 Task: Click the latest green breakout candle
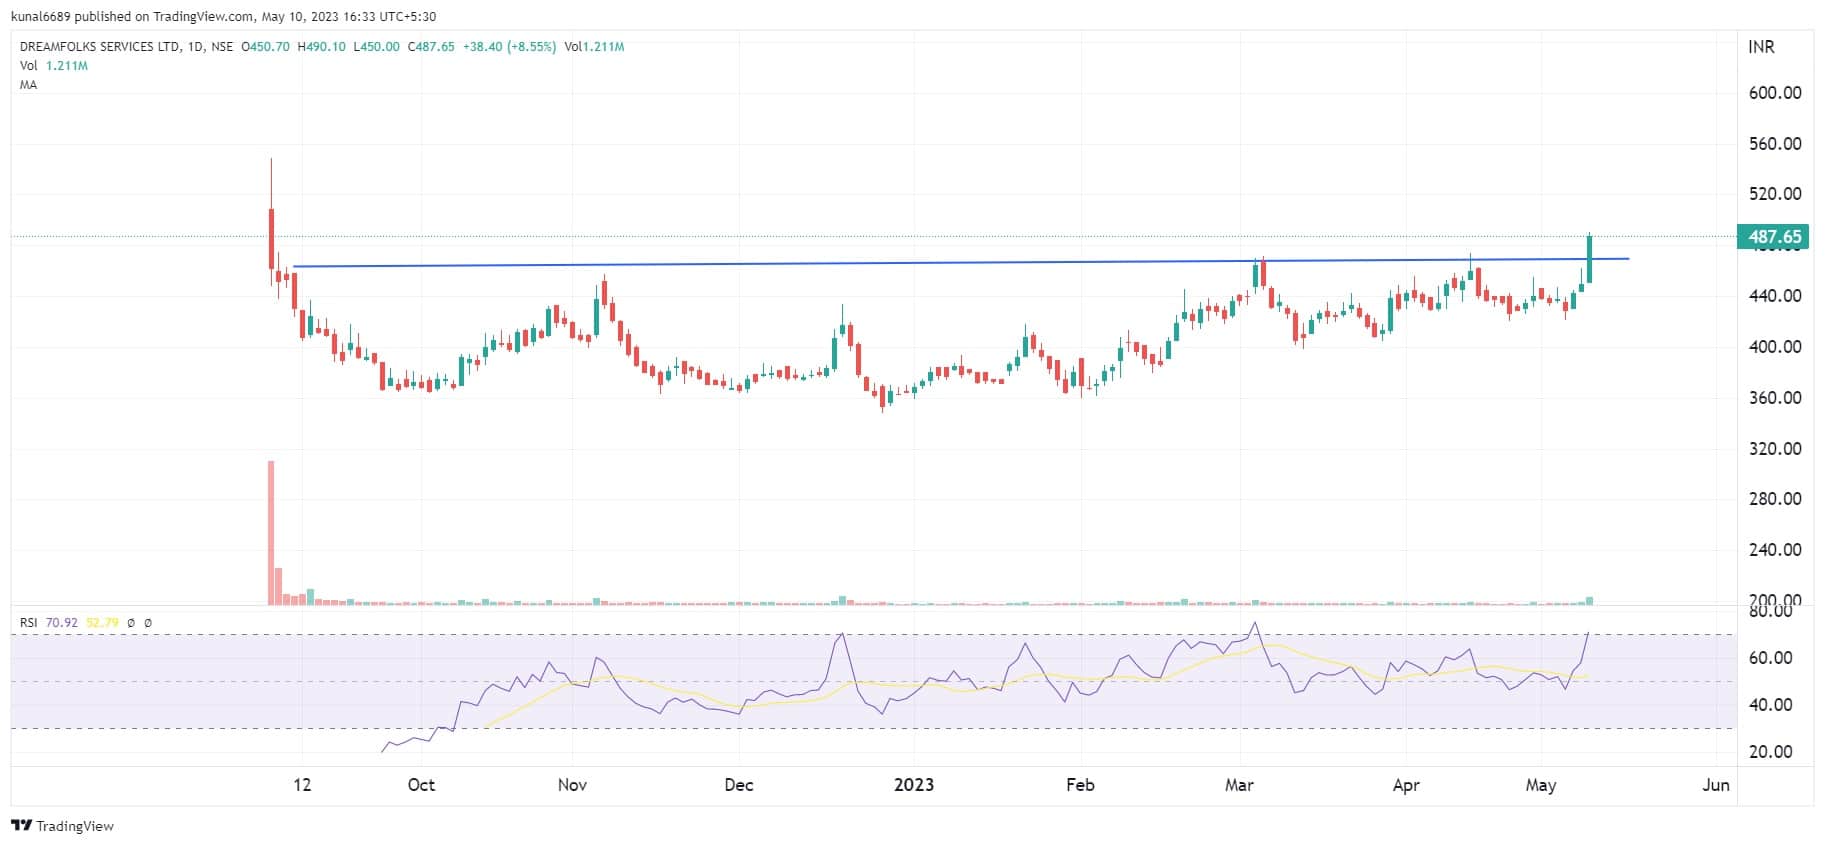click(x=1589, y=259)
